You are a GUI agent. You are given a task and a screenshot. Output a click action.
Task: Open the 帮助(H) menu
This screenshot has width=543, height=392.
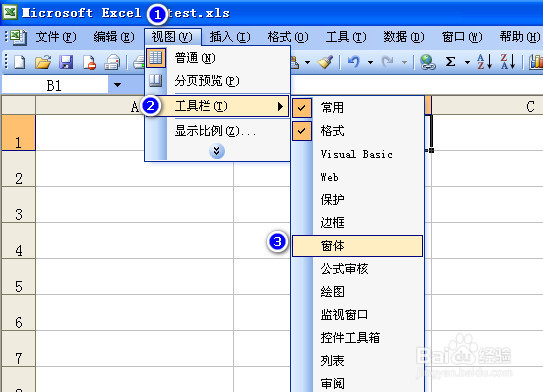[x=520, y=37]
